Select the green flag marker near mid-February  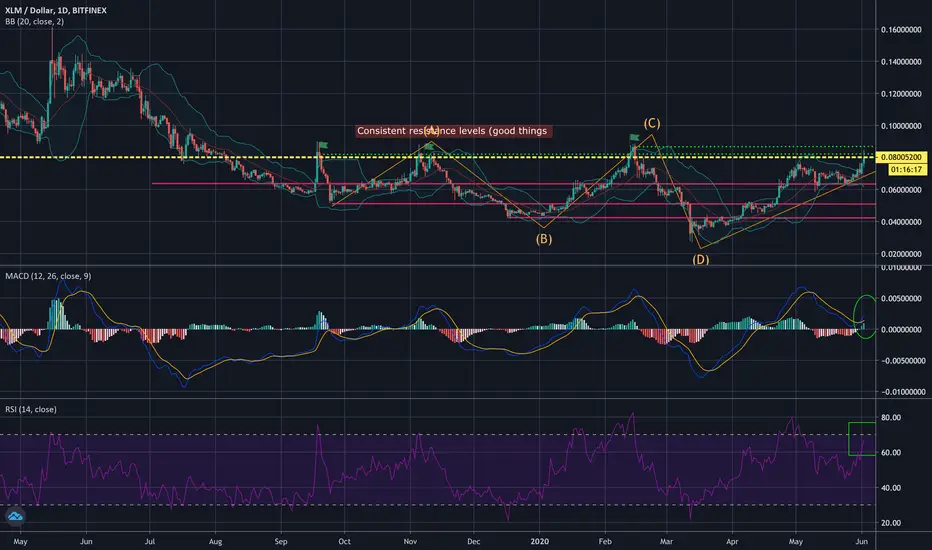[x=635, y=138]
